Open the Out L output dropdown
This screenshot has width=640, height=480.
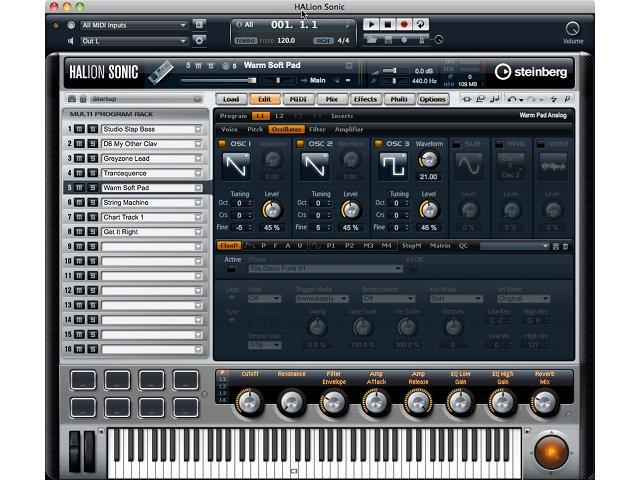(133, 41)
